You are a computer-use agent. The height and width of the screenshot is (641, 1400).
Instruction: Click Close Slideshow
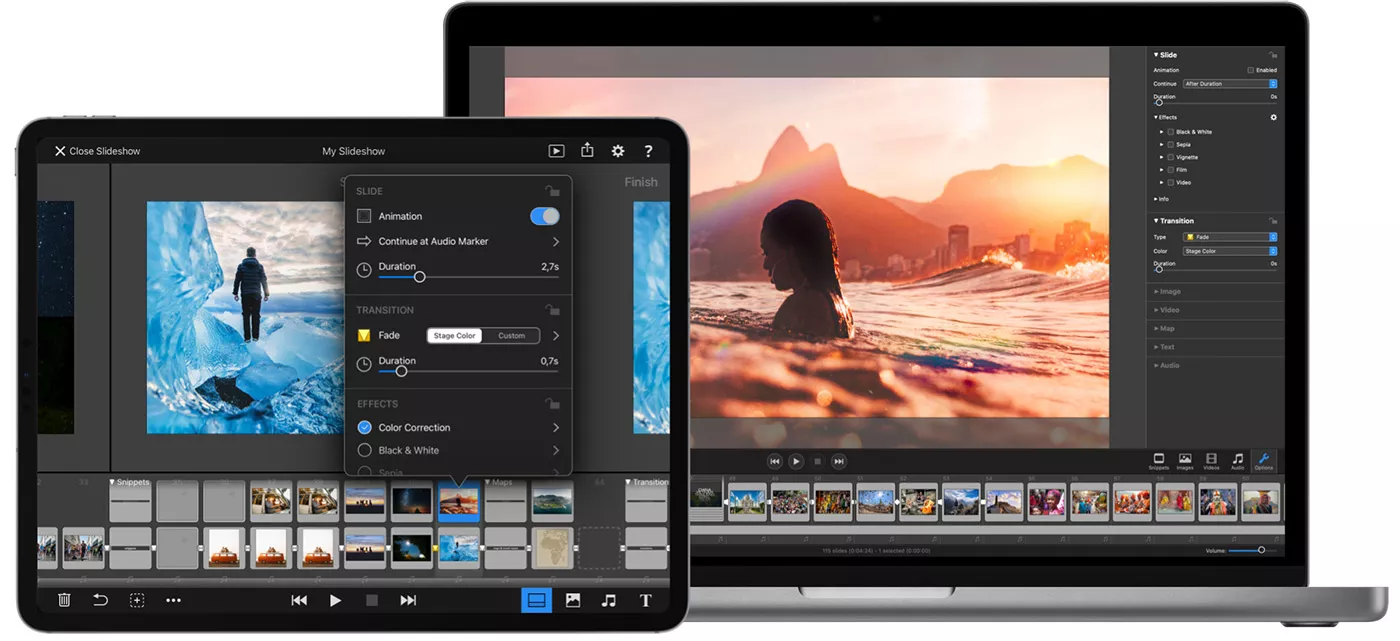point(97,151)
